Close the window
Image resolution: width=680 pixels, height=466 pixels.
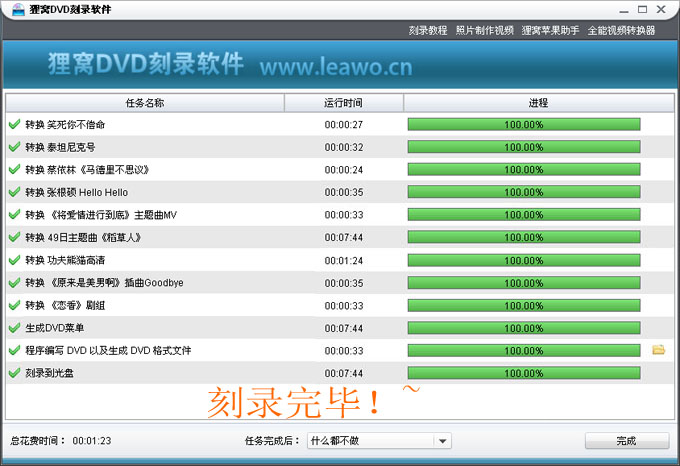tap(661, 9)
